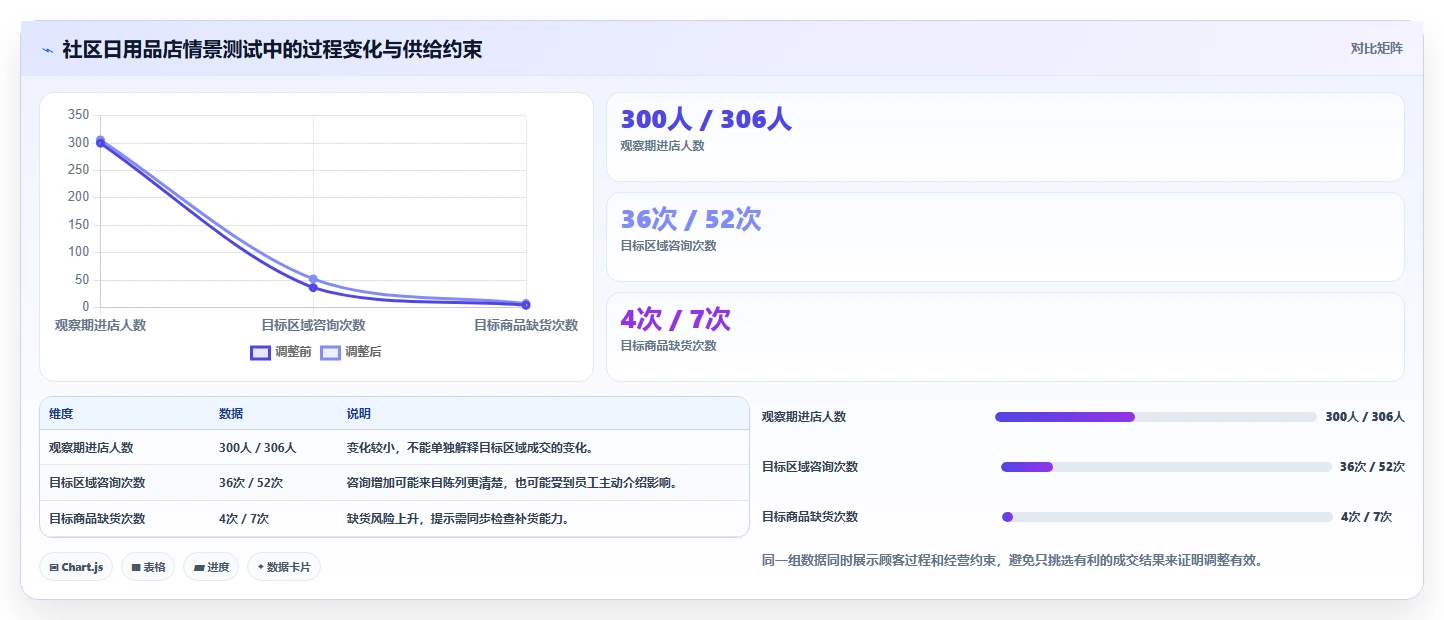Open the 300人 / 306人 data card
1444x620 pixels.
(x=1005, y=137)
